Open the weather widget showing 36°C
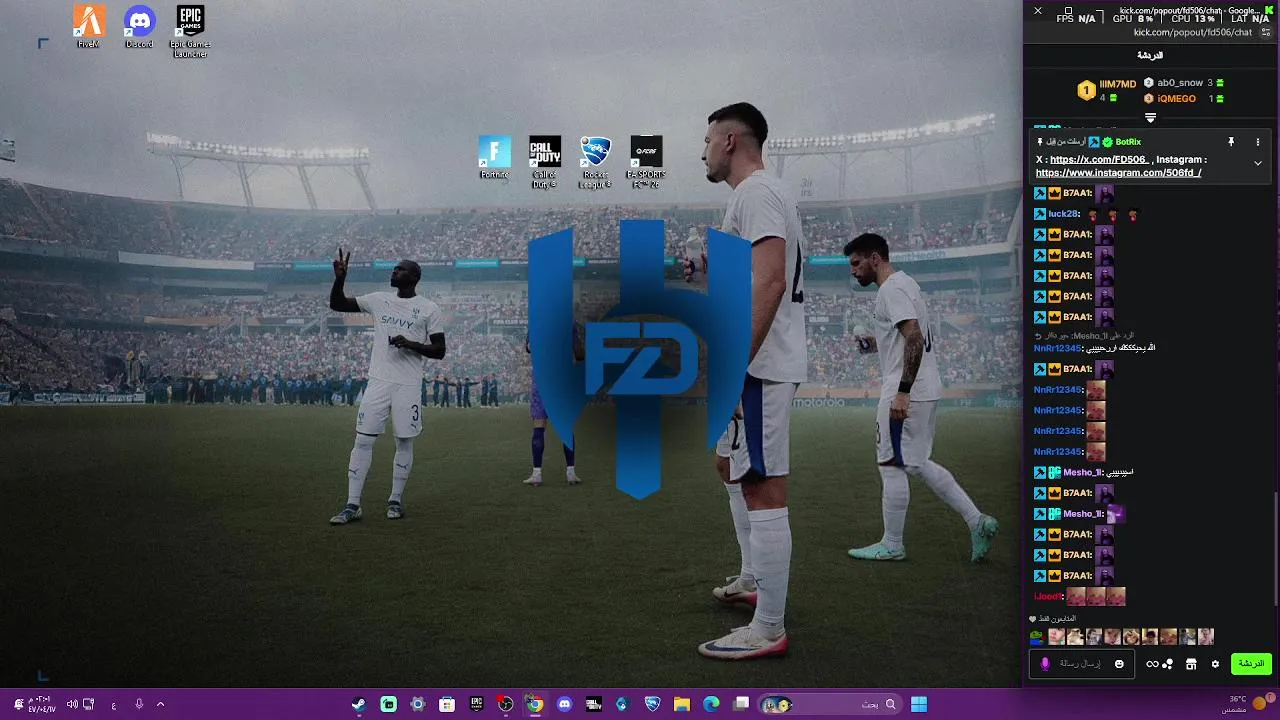Image resolution: width=1280 pixels, height=720 pixels. [x=1248, y=704]
